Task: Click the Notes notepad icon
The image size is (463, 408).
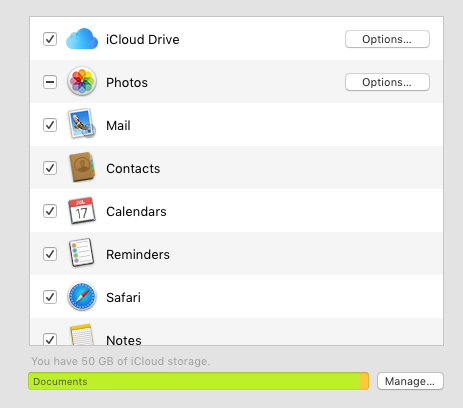Action: [x=82, y=335]
